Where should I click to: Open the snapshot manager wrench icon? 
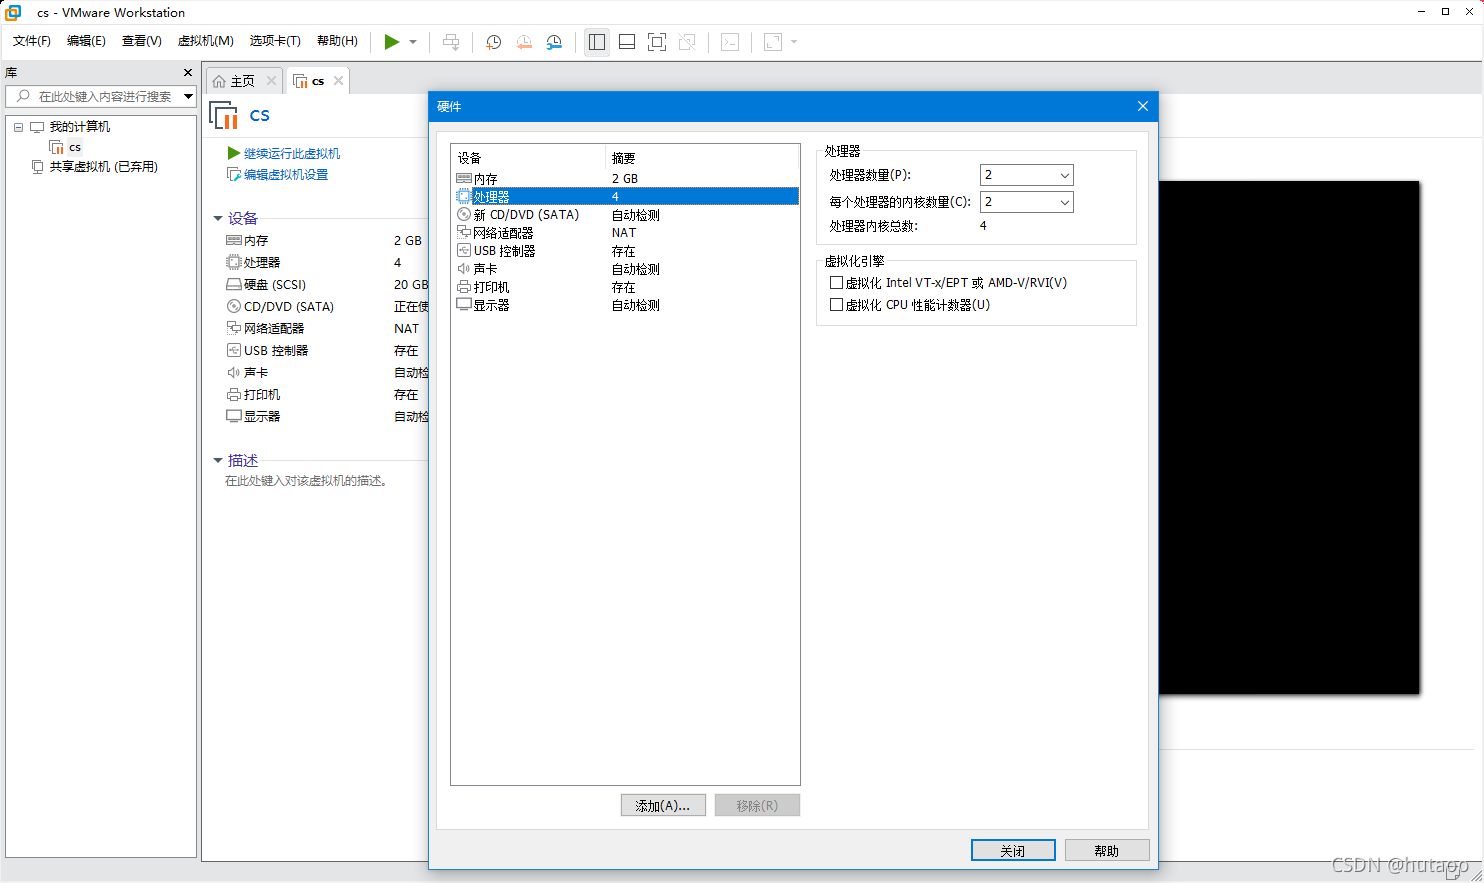tap(554, 42)
